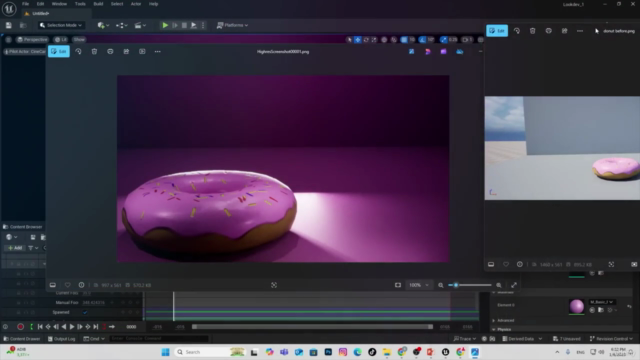Show file info for HighresScreenshot image
Image resolution: width=640 pixels, height=360 pixels.
[x=82, y=285]
